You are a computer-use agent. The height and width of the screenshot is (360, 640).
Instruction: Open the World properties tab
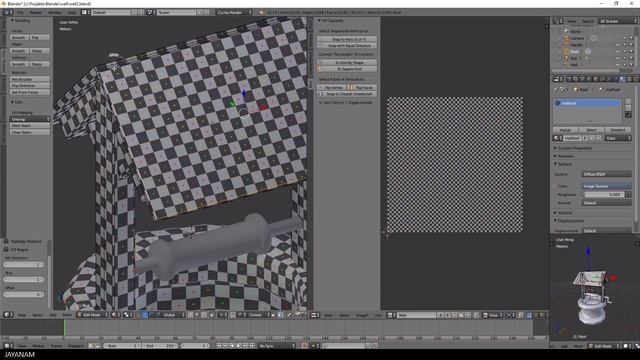(589, 79)
